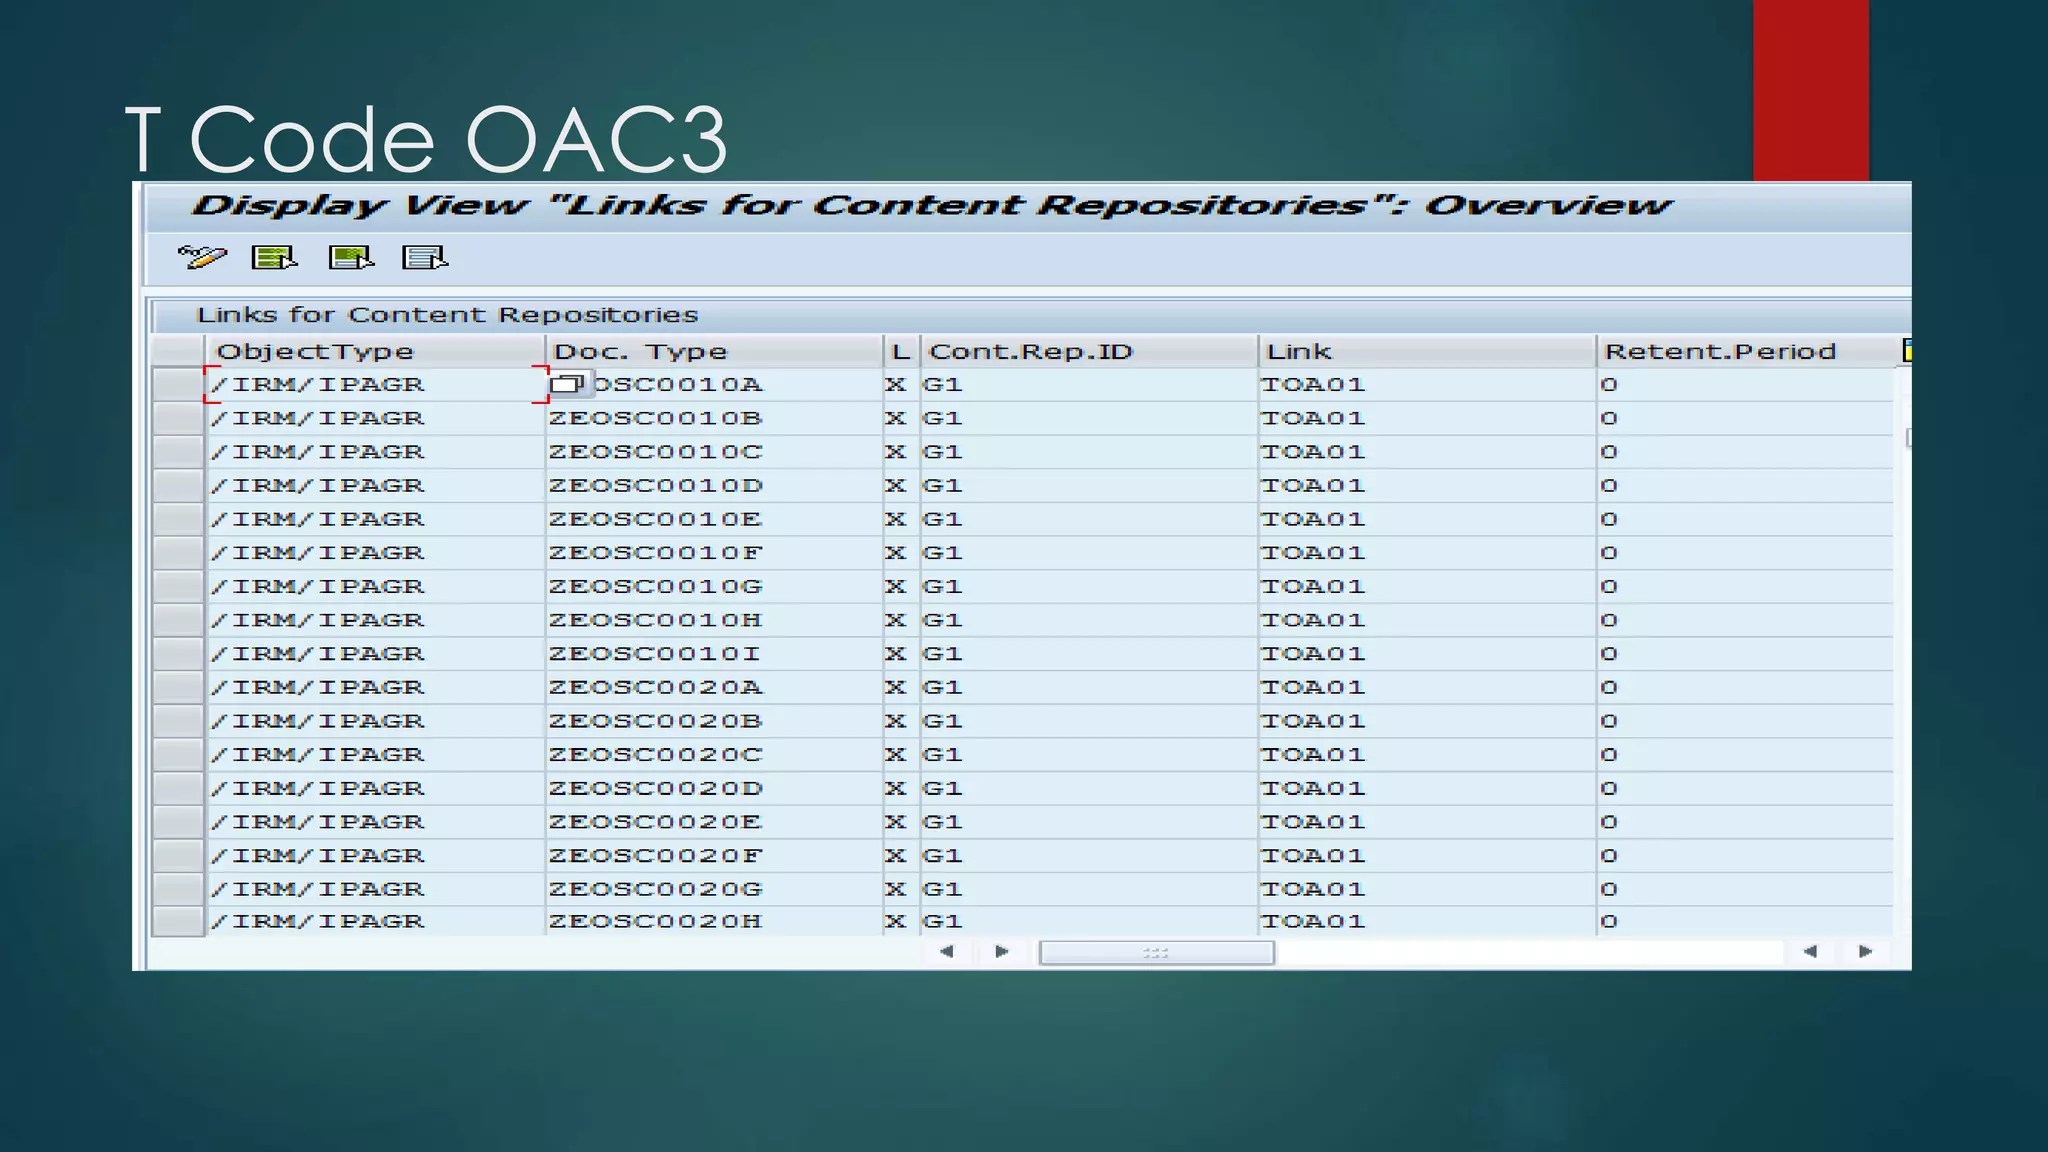The height and width of the screenshot is (1152, 2048).
Task: Click the select-all corner cell of the table
Action: pos(178,351)
